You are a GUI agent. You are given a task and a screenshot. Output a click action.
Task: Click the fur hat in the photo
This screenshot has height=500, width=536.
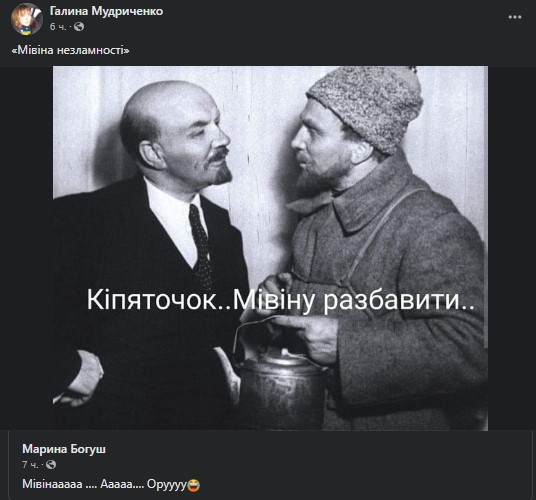368,107
